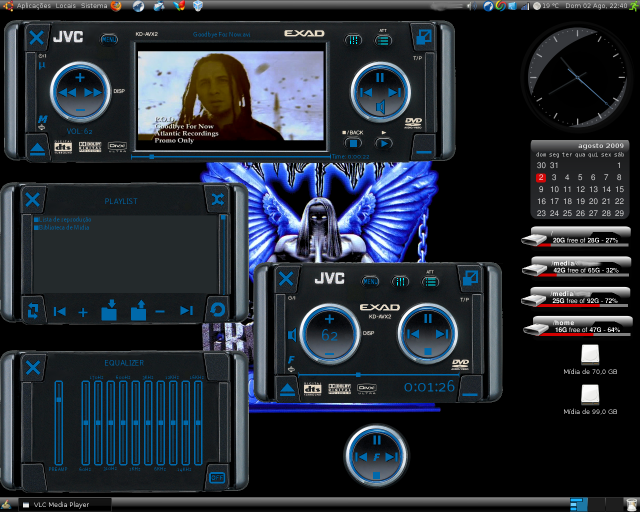The height and width of the screenshot is (512, 640).
Task: Launch Firefox from the top panel
Action: pyautogui.click(x=116, y=6)
